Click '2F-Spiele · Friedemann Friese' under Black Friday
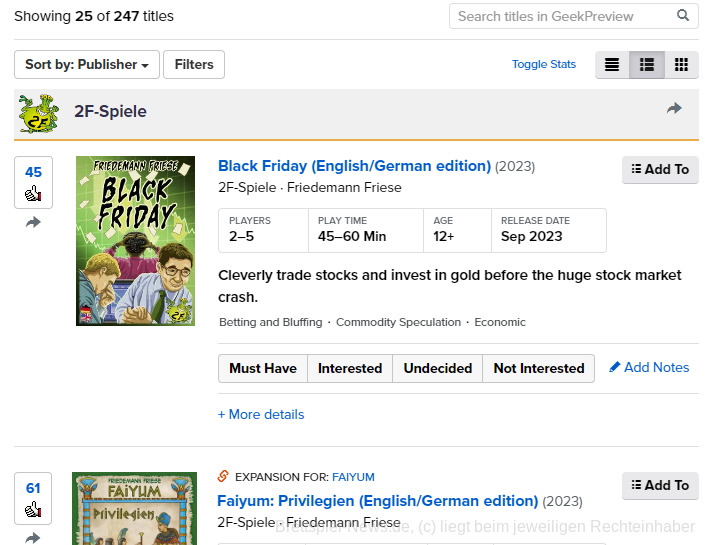The width and height of the screenshot is (708, 545). (310, 187)
